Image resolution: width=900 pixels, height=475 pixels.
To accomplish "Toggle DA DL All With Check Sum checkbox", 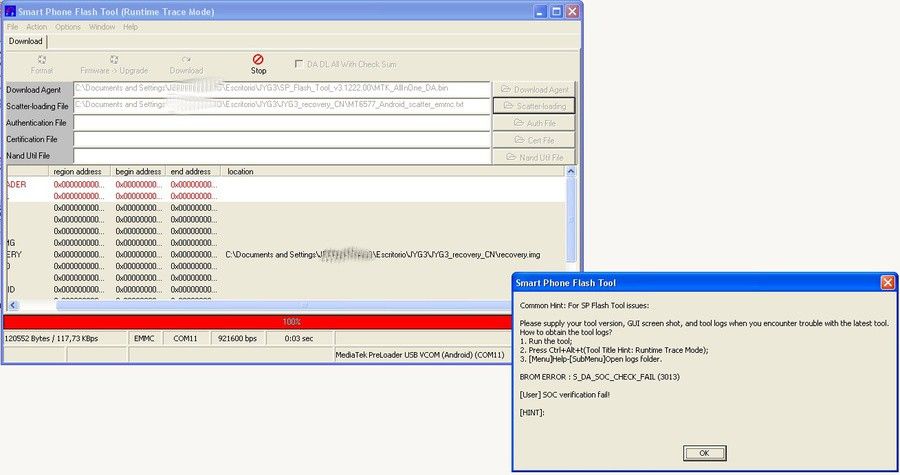I will coord(298,64).
